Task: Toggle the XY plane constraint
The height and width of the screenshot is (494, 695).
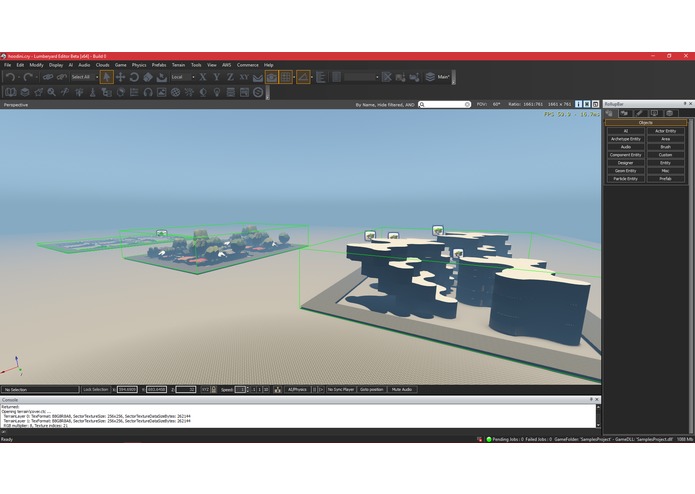Action: [244, 77]
